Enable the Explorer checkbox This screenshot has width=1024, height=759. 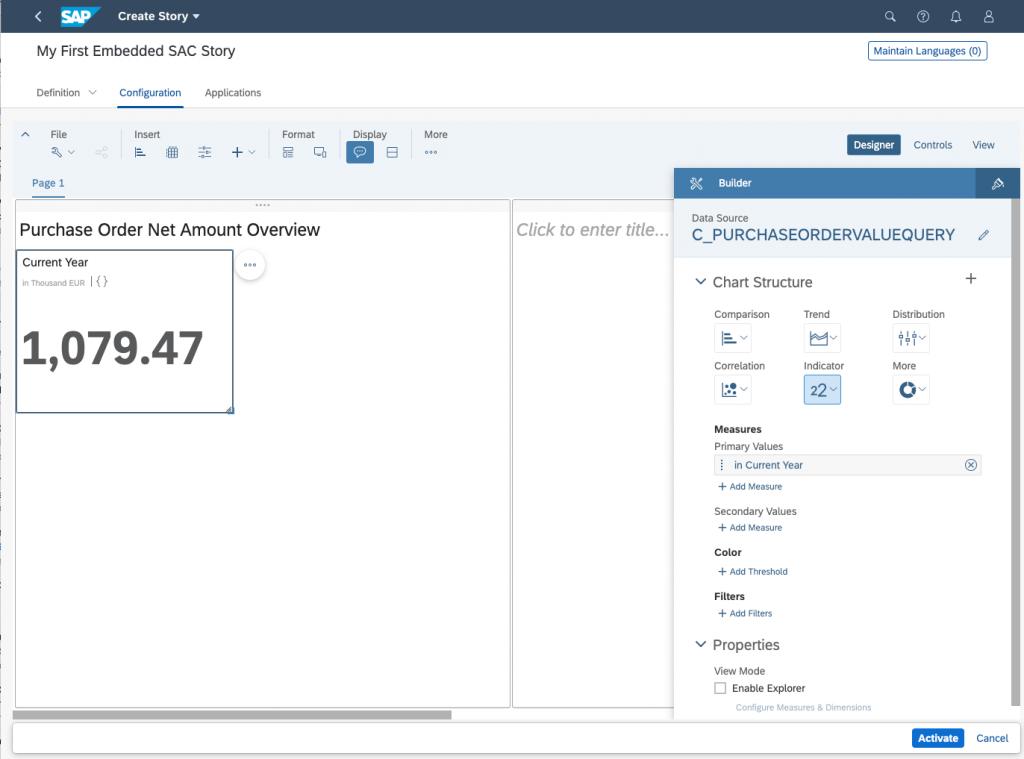[x=720, y=688]
